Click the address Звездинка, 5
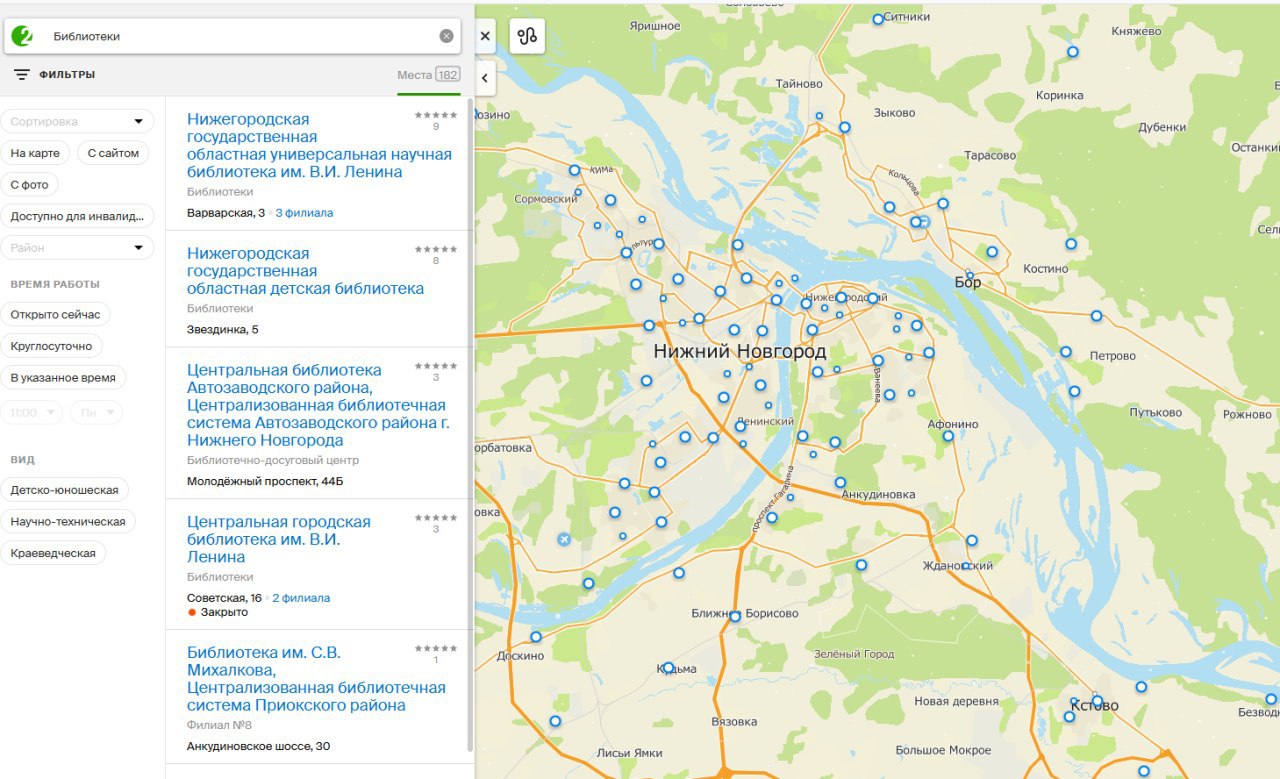The height and width of the screenshot is (779, 1280). coord(223,329)
